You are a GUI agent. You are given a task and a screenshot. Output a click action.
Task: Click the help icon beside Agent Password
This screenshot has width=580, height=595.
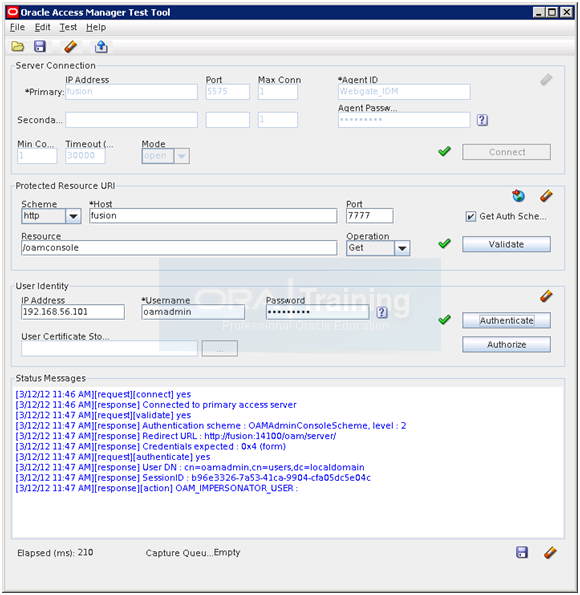click(482, 120)
